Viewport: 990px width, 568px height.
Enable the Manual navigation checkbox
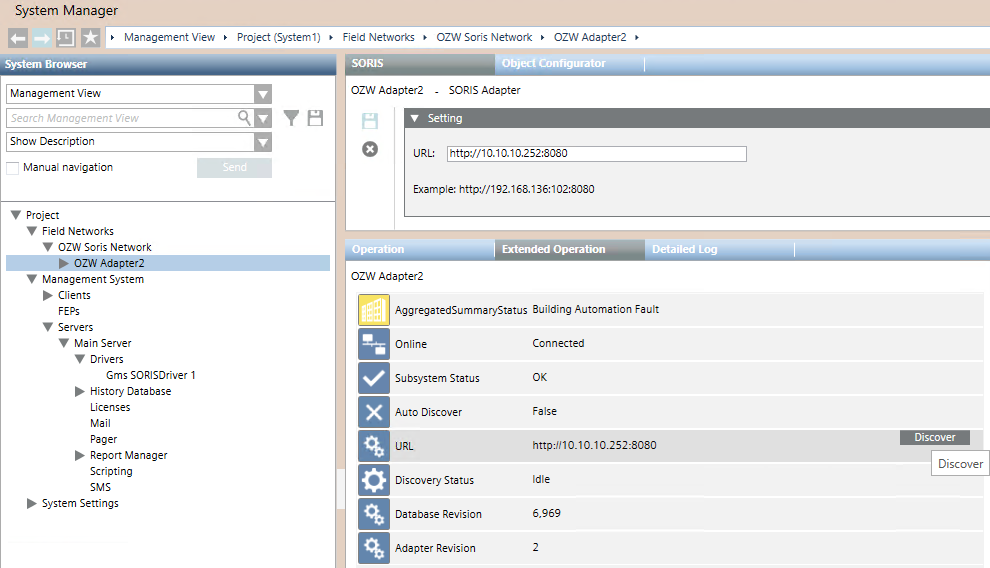(x=13, y=168)
